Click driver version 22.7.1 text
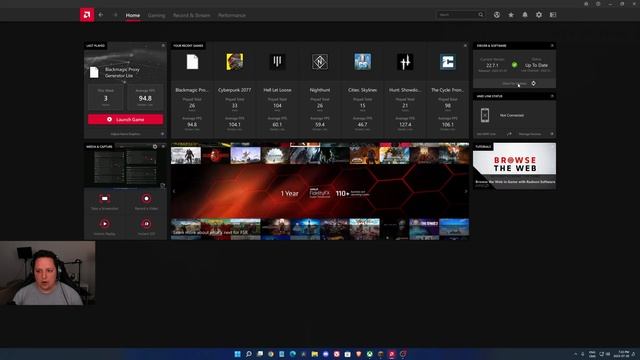This screenshot has height=360, width=640. [492, 65]
